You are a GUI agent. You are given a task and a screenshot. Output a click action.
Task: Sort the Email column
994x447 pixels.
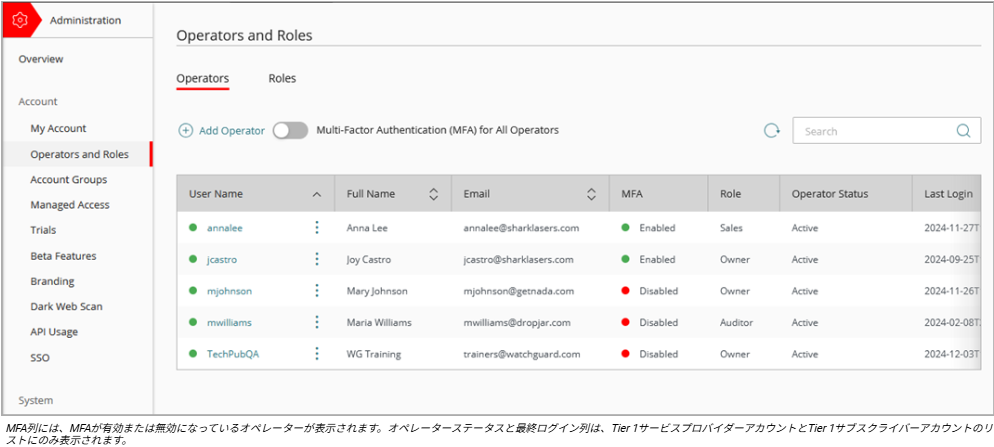coord(590,194)
